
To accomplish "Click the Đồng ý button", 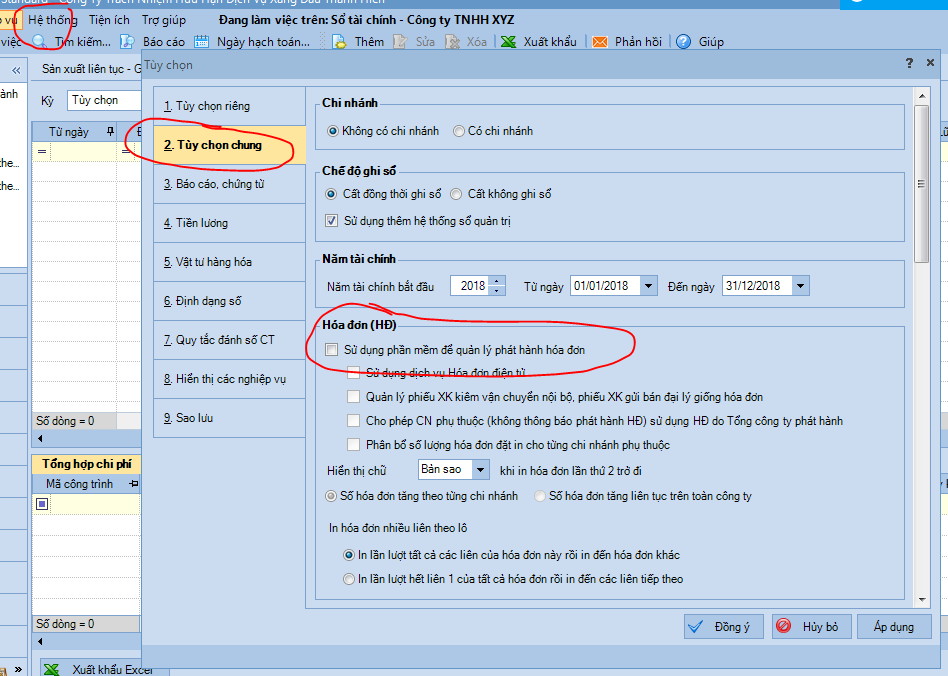I will tap(723, 627).
